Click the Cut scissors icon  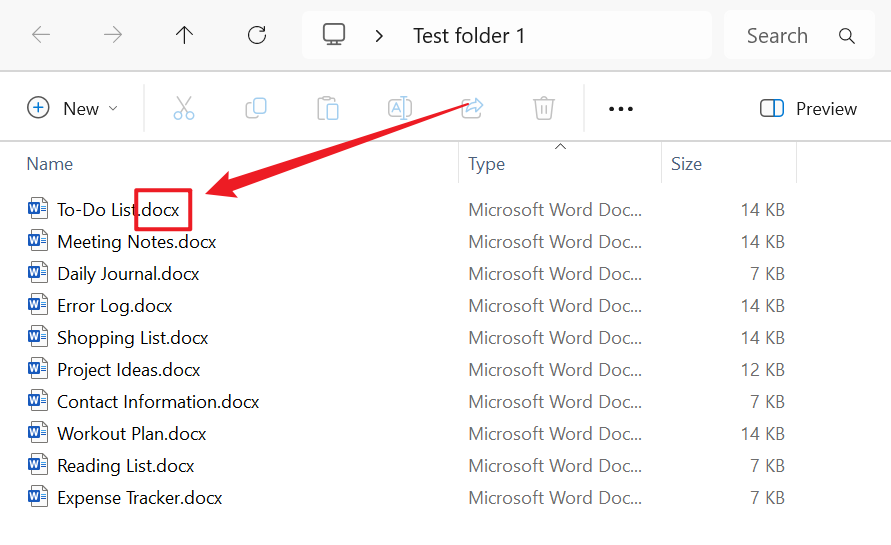(184, 108)
